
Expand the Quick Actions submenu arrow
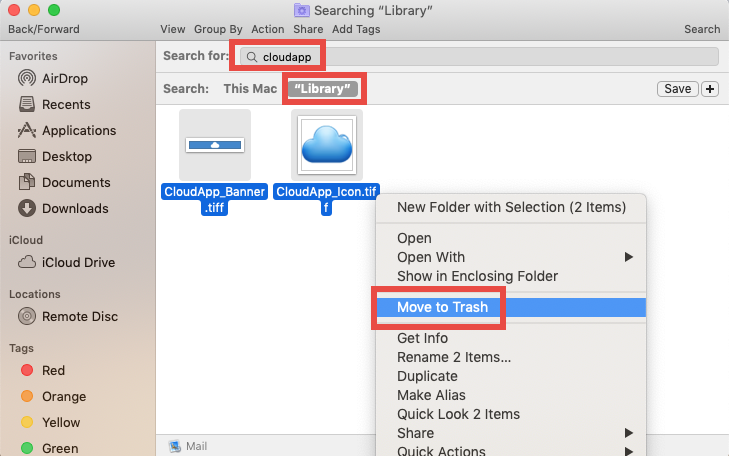(629, 451)
